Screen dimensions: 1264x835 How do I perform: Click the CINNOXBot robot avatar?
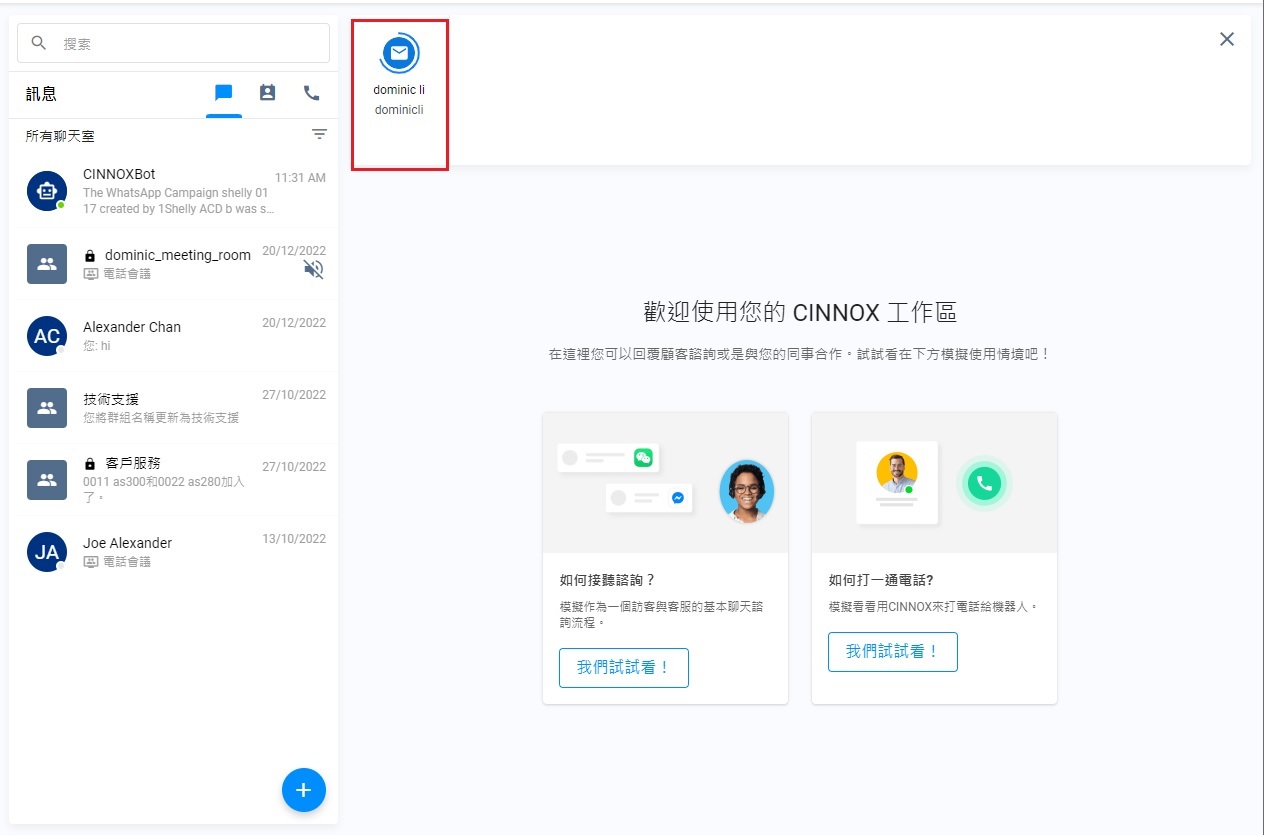[46, 191]
